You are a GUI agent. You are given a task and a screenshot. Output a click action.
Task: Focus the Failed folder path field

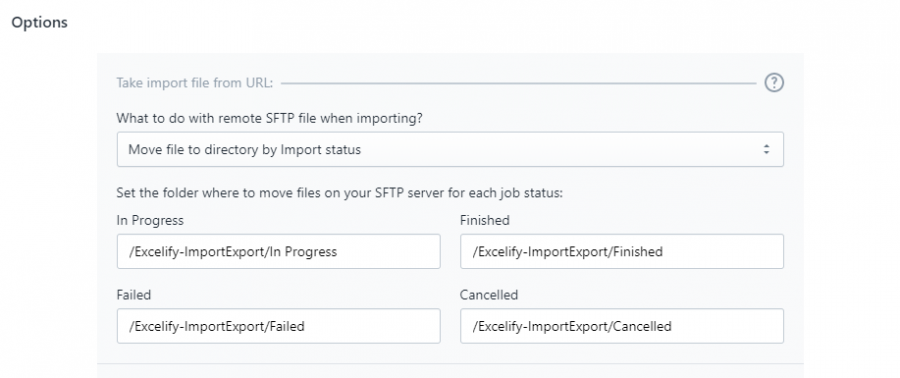[278, 326]
